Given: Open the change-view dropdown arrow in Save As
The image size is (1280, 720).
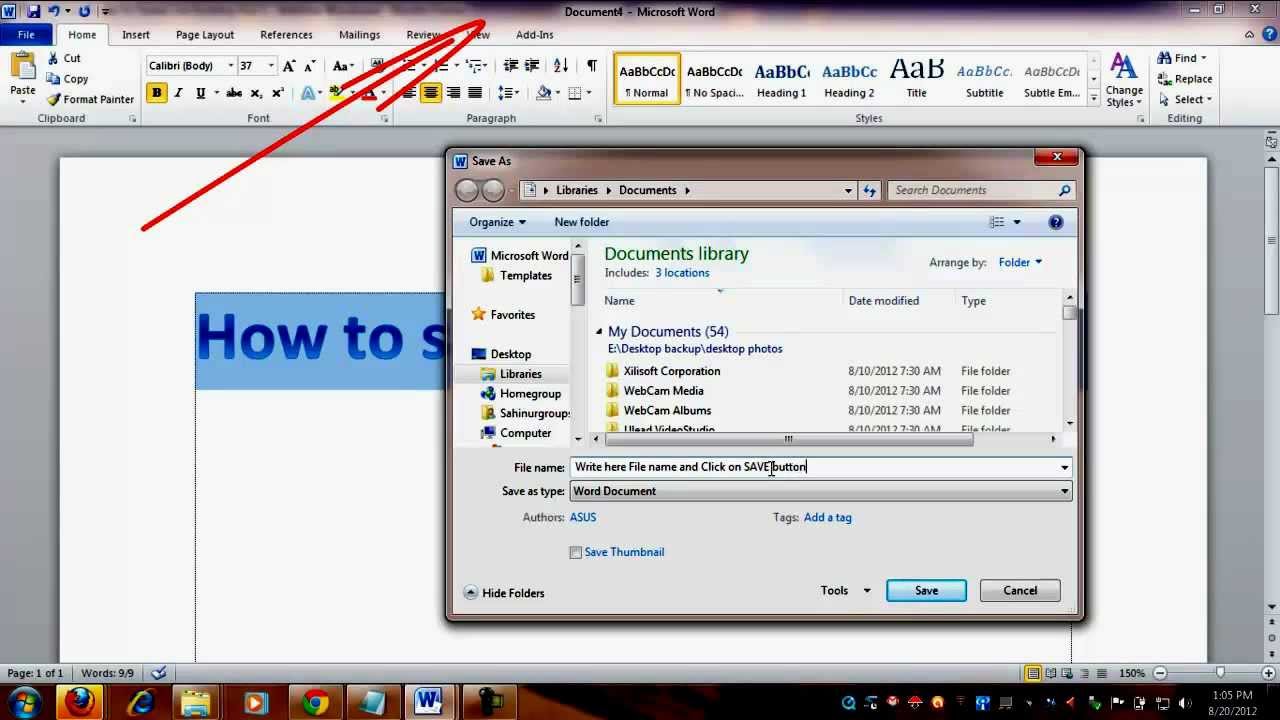Looking at the screenshot, I should click(1017, 222).
